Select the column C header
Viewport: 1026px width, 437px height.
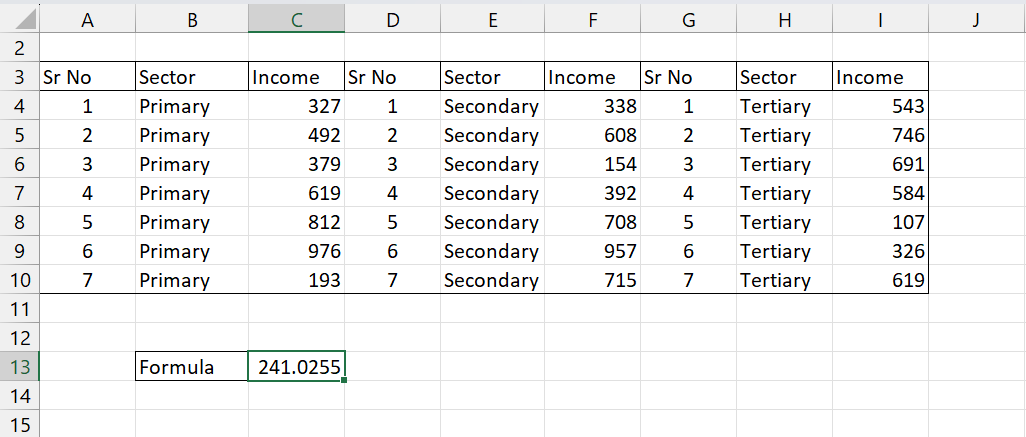point(296,17)
